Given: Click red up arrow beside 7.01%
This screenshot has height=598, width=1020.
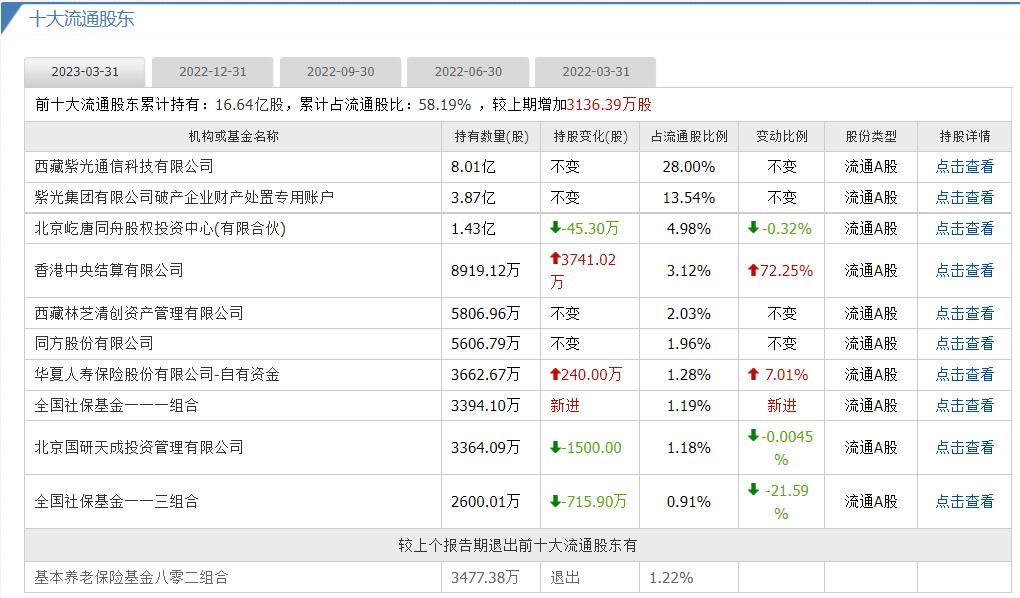Looking at the screenshot, I should coord(753,374).
